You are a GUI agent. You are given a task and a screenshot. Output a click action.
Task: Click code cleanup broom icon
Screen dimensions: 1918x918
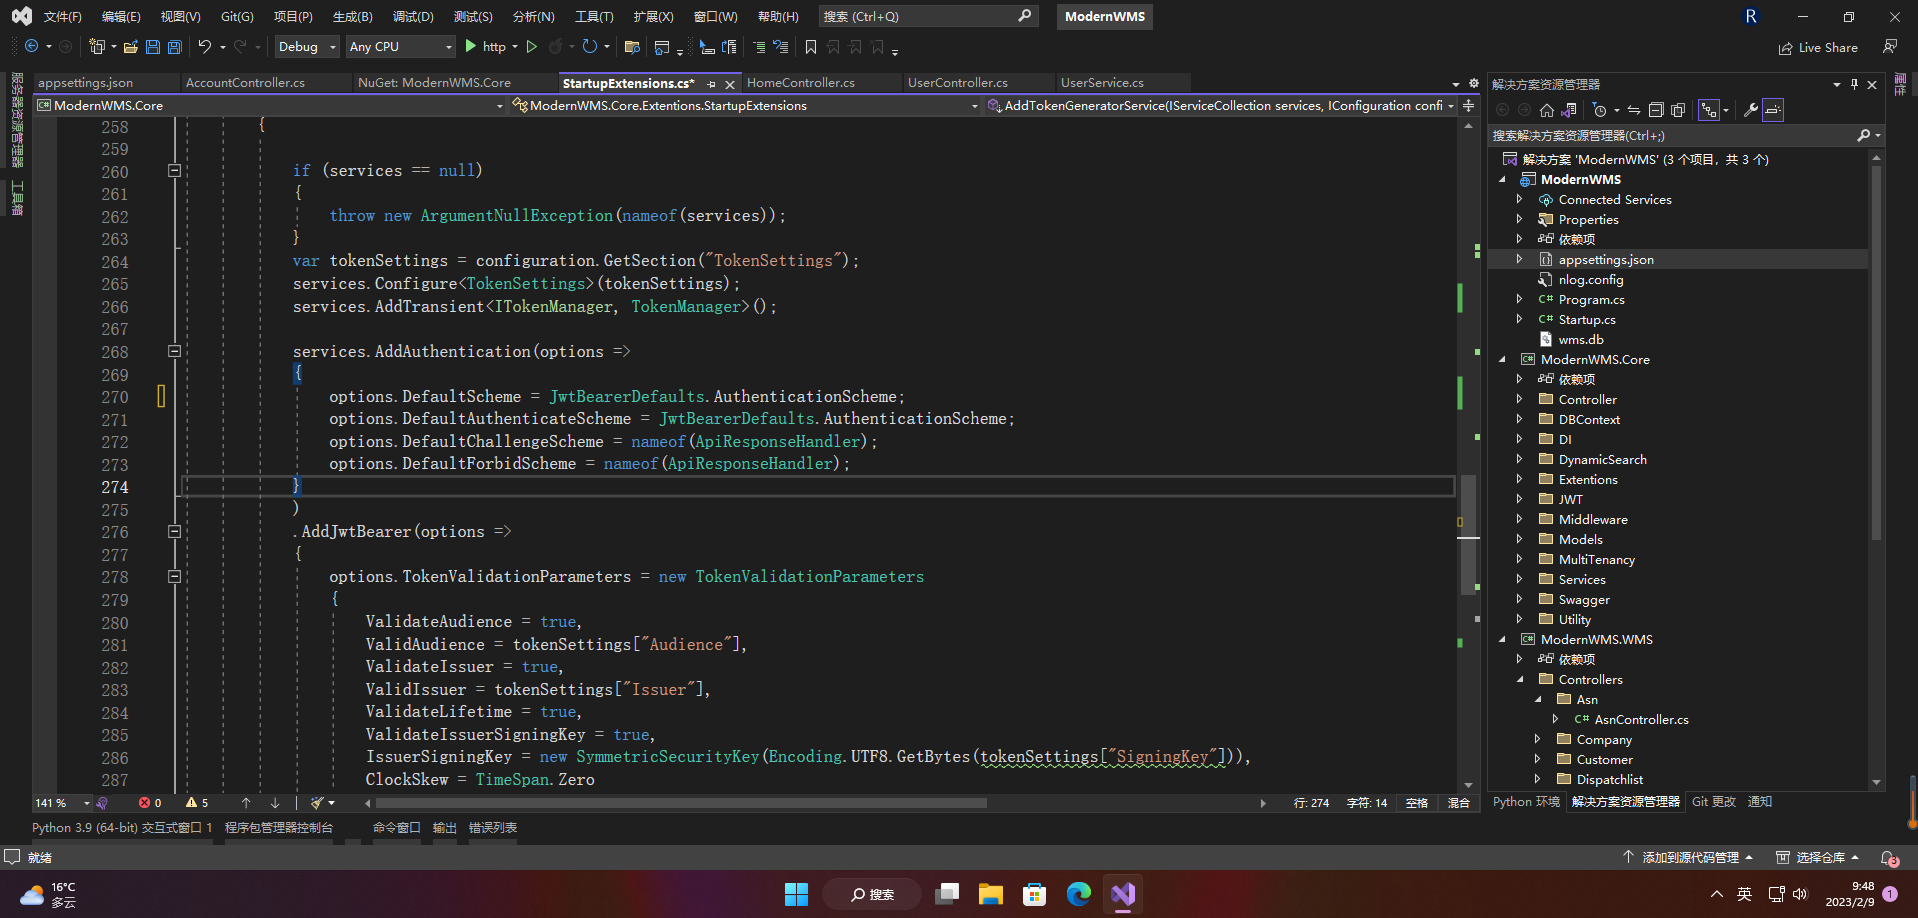pyautogui.click(x=317, y=803)
